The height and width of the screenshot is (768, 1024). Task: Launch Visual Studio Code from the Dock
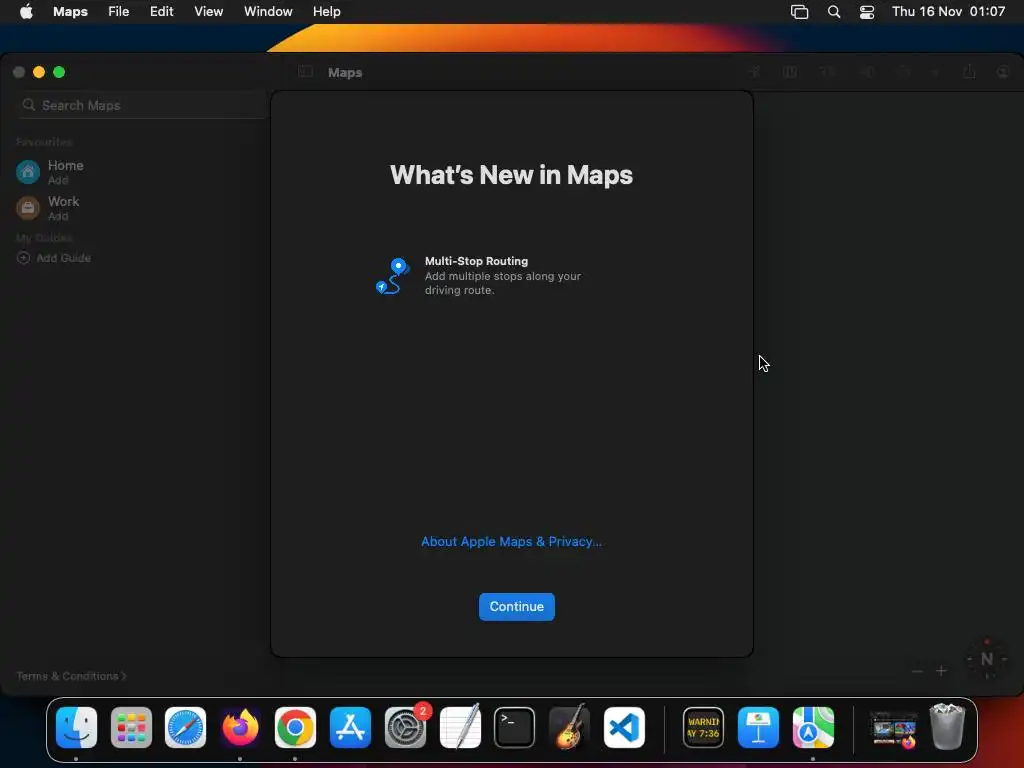coord(624,728)
